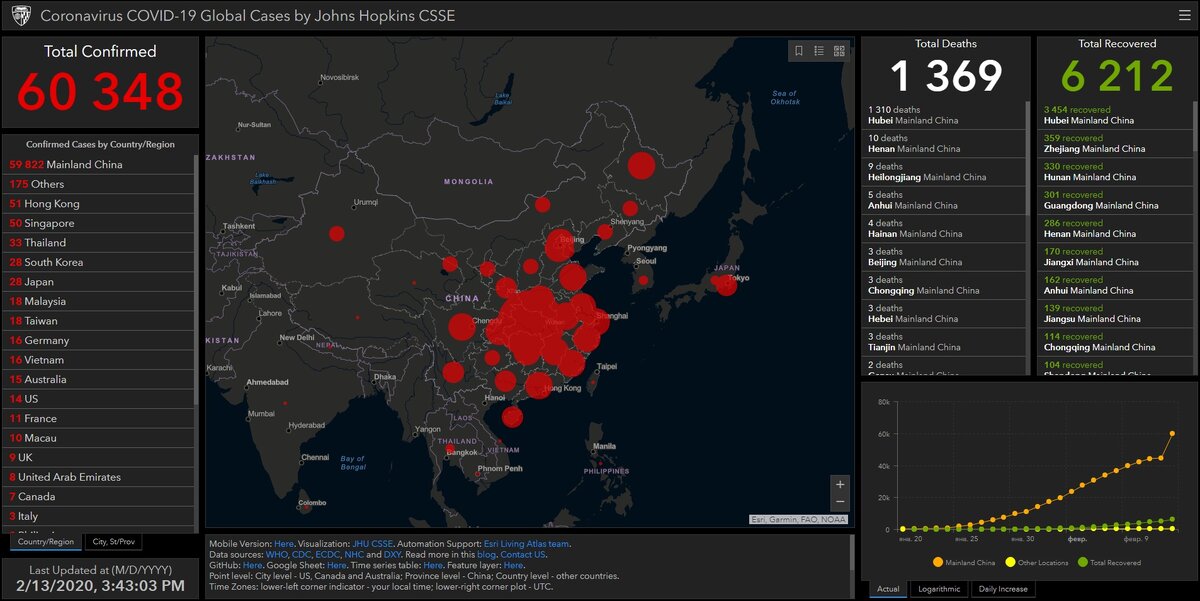Open the blog link
Viewport: 1200px width, 601px height.
click(486, 554)
